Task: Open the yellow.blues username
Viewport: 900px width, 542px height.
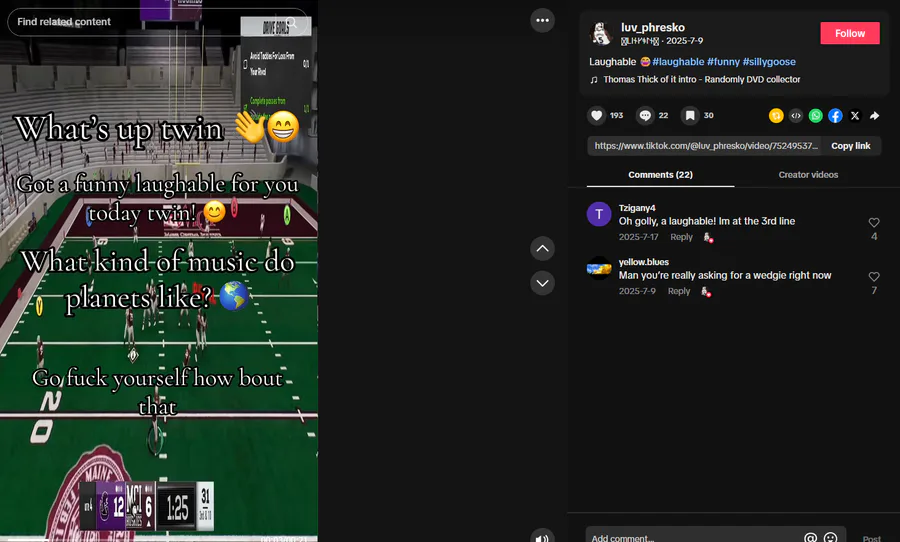Action: click(x=643, y=262)
